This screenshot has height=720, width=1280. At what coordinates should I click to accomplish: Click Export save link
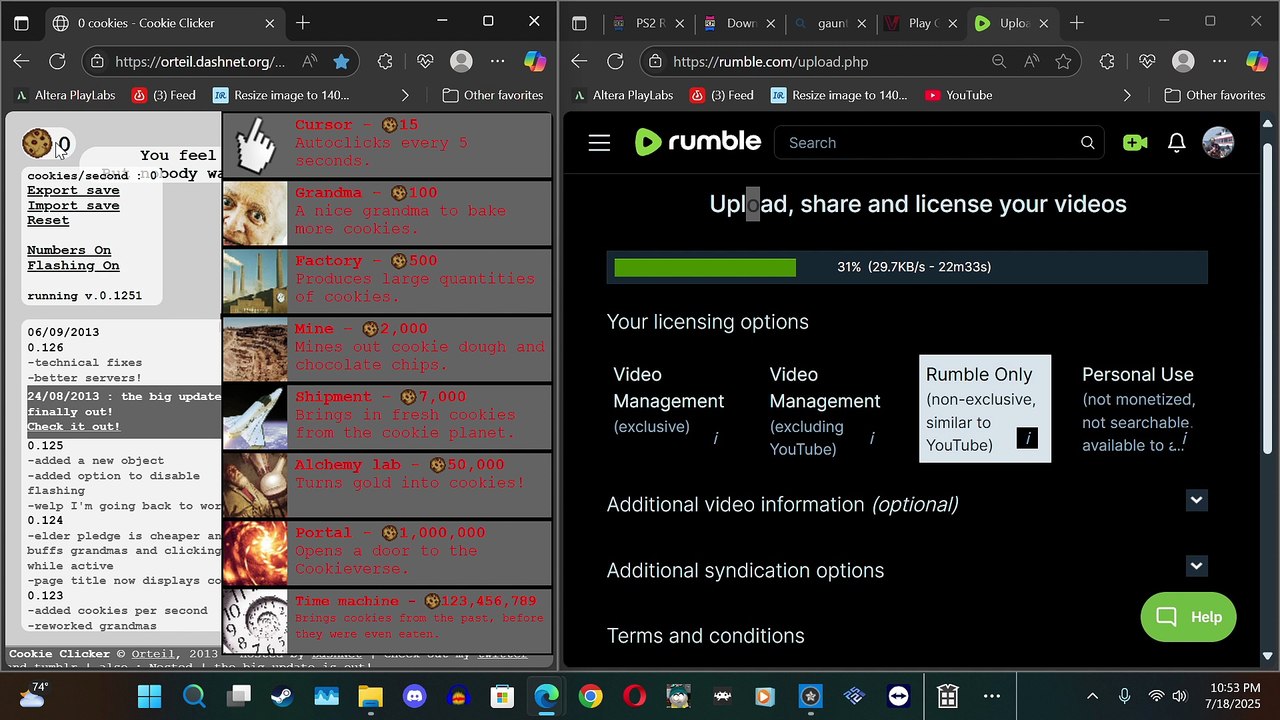pos(73,190)
